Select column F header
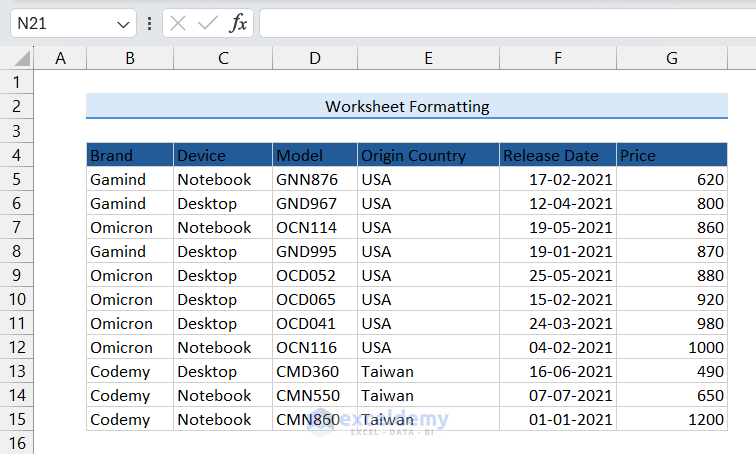 pyautogui.click(x=558, y=58)
